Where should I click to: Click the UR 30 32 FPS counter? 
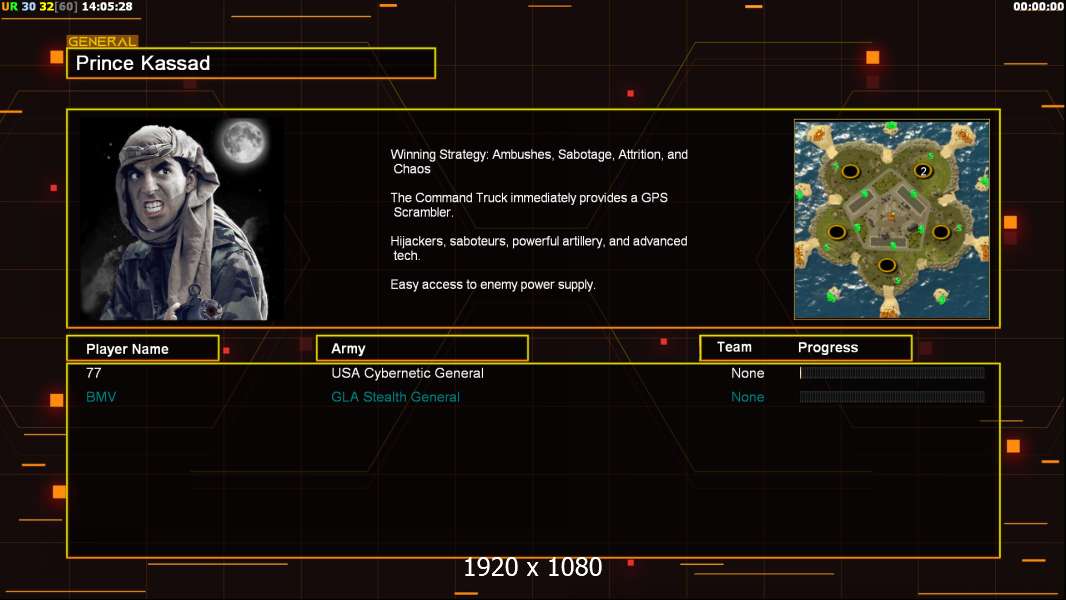(39, 7)
